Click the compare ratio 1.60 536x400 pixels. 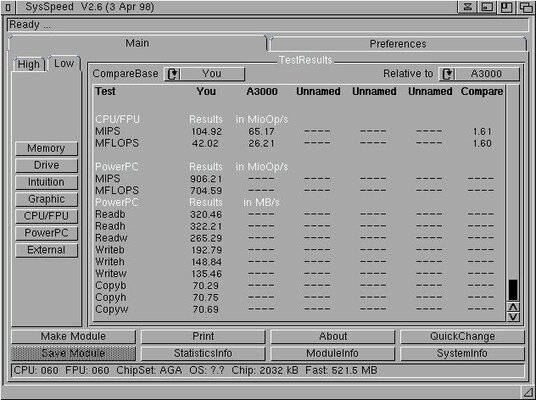pyautogui.click(x=482, y=143)
